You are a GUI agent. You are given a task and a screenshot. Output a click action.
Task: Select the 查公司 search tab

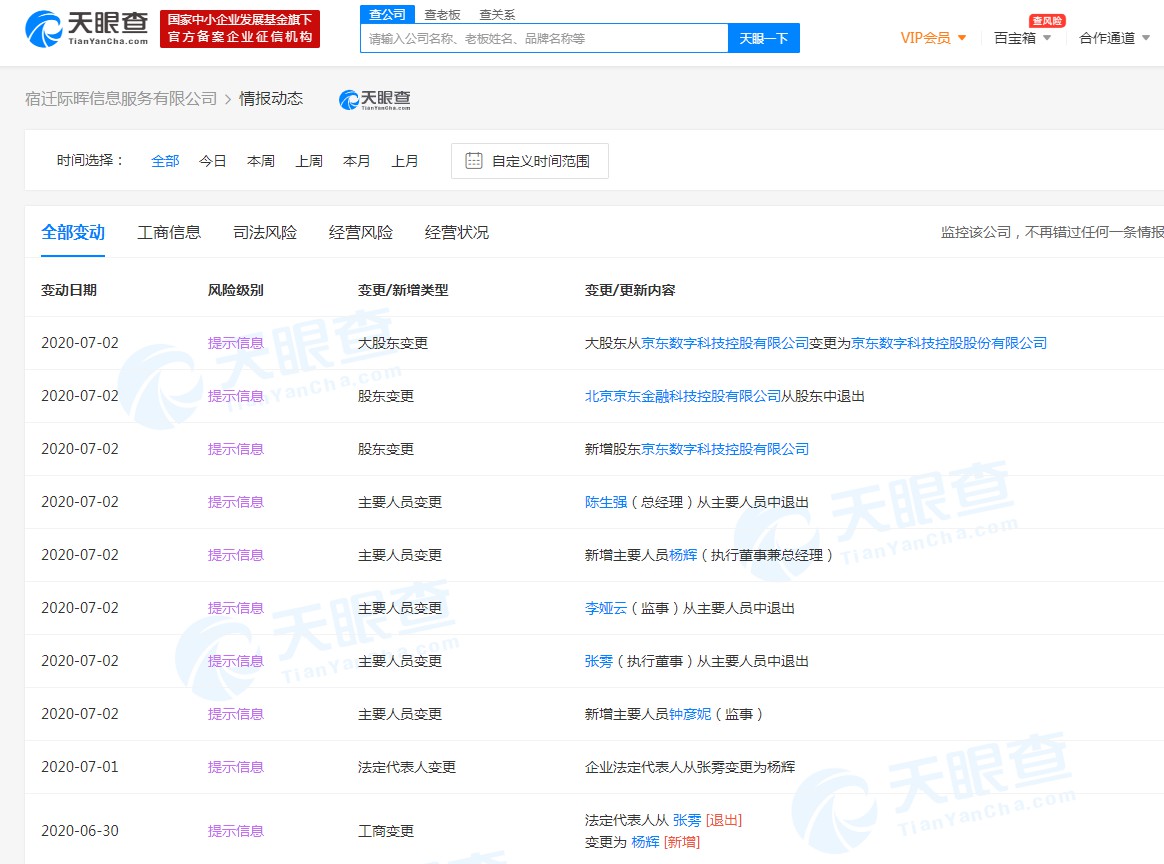pos(388,14)
